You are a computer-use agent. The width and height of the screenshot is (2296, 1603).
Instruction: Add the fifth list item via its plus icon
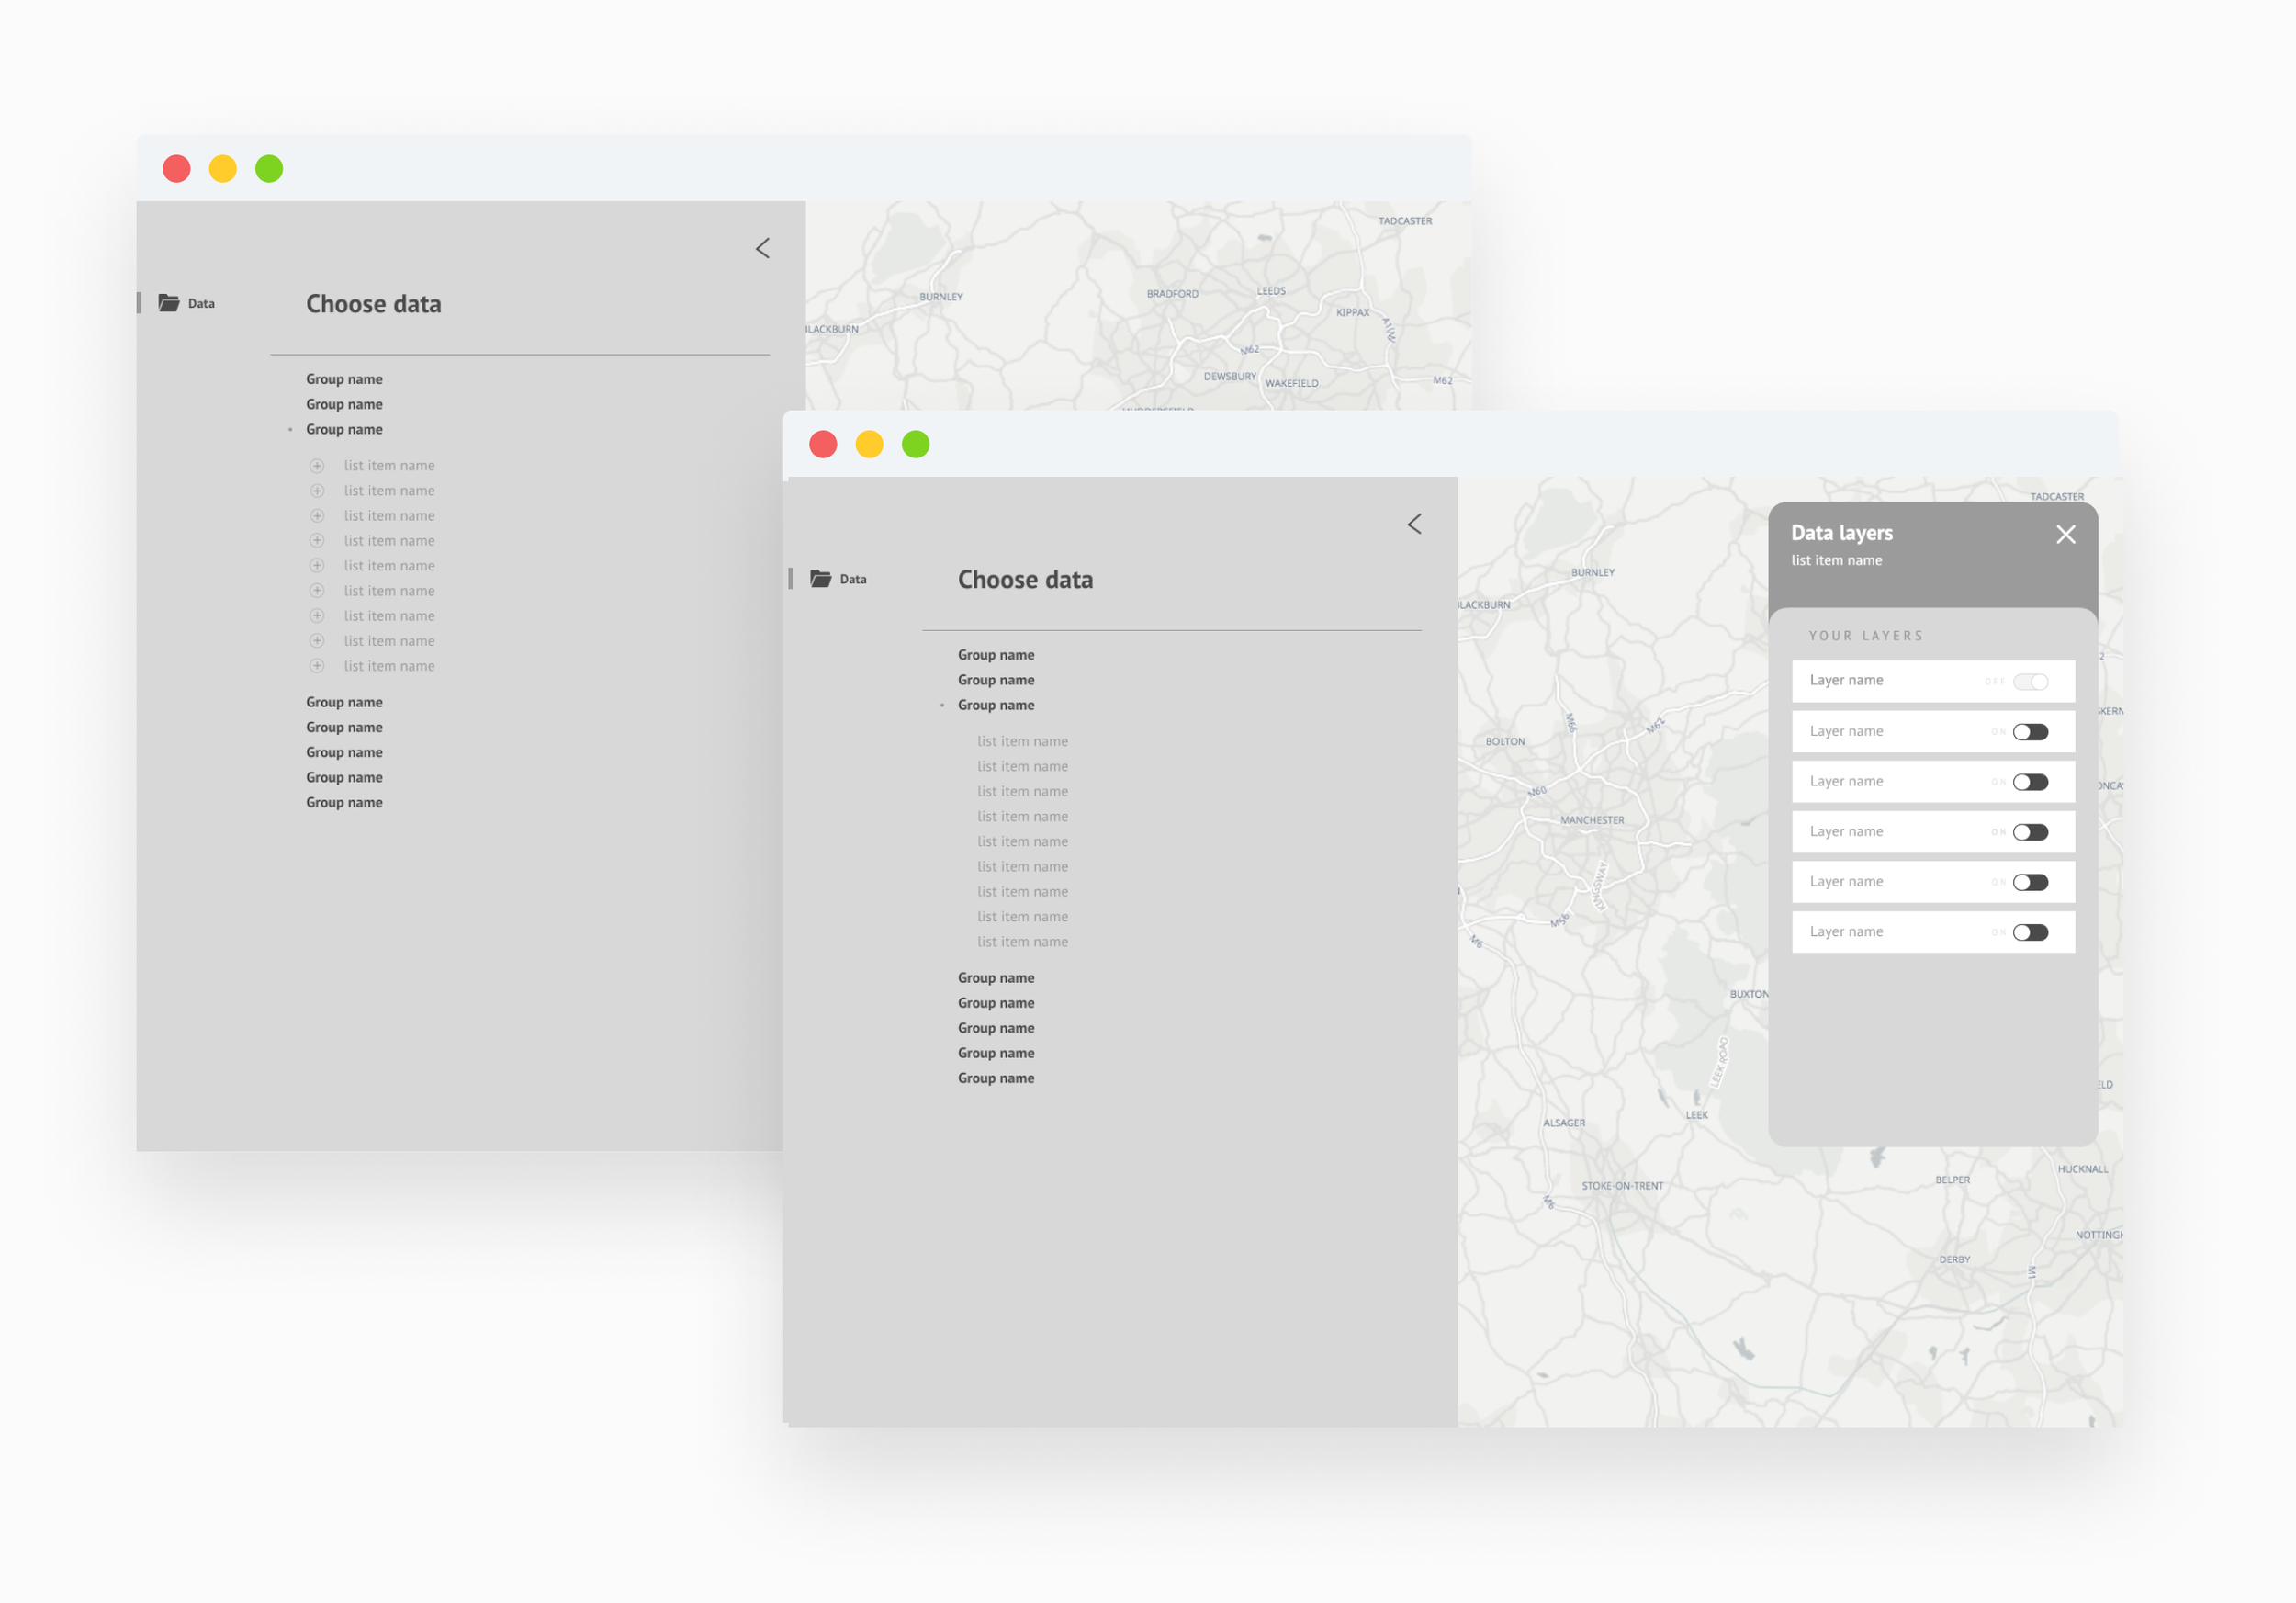click(x=317, y=566)
